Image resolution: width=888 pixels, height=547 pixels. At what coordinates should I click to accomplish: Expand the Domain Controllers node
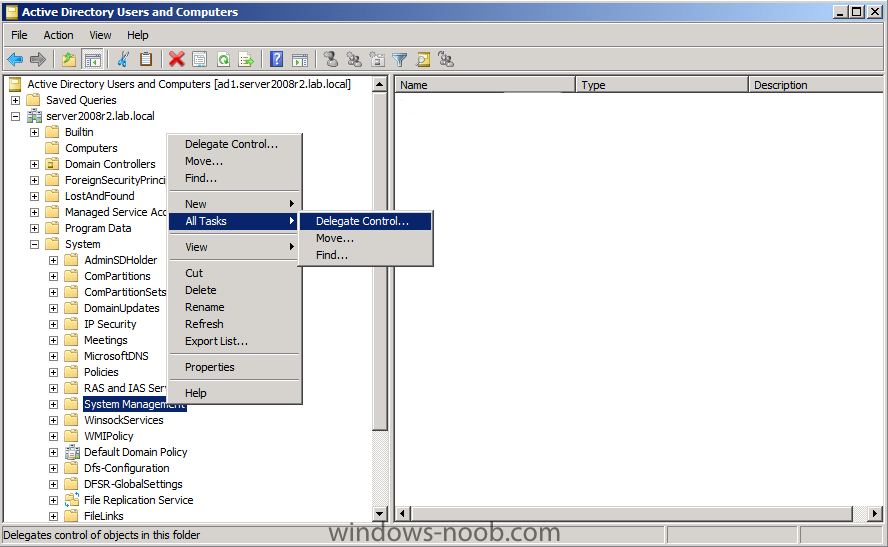coord(35,164)
